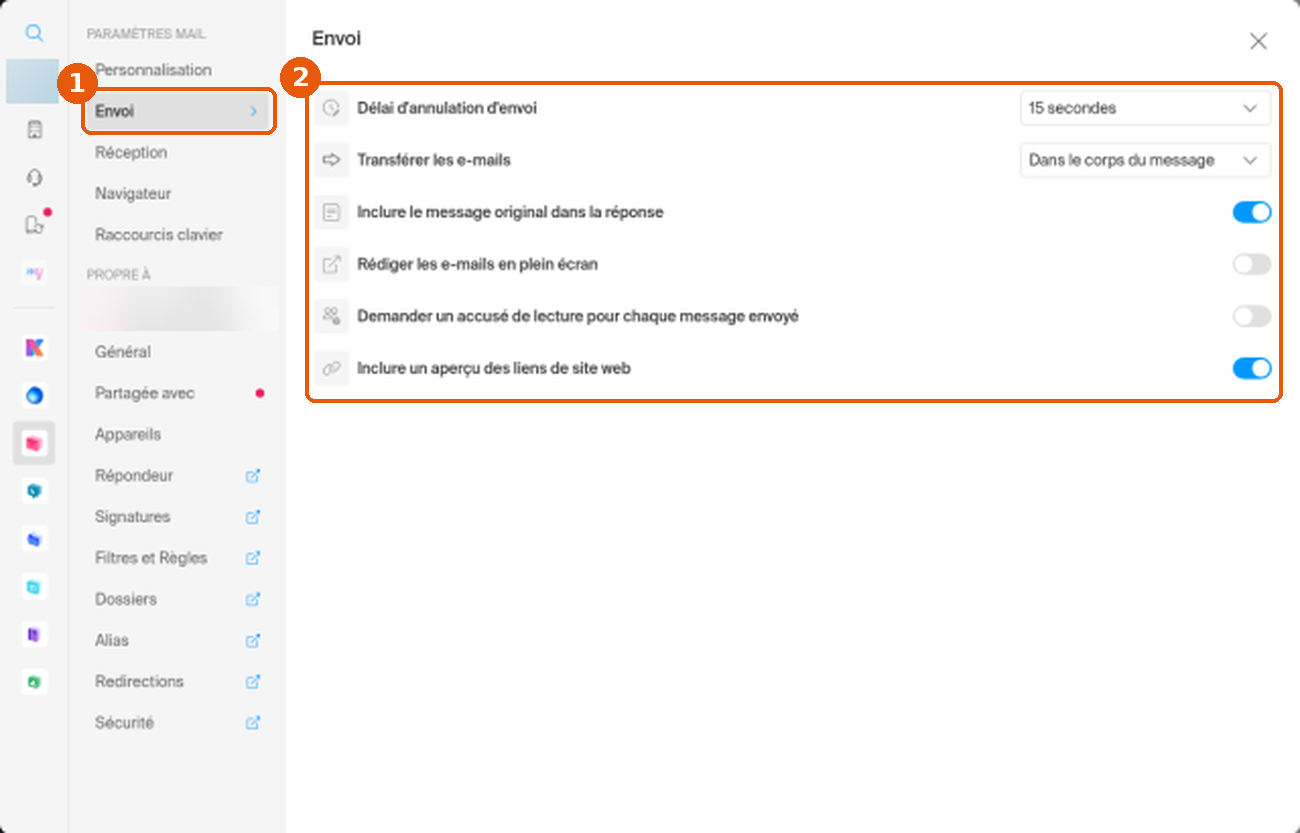Click the external link icon beside Signatures

[x=253, y=517]
